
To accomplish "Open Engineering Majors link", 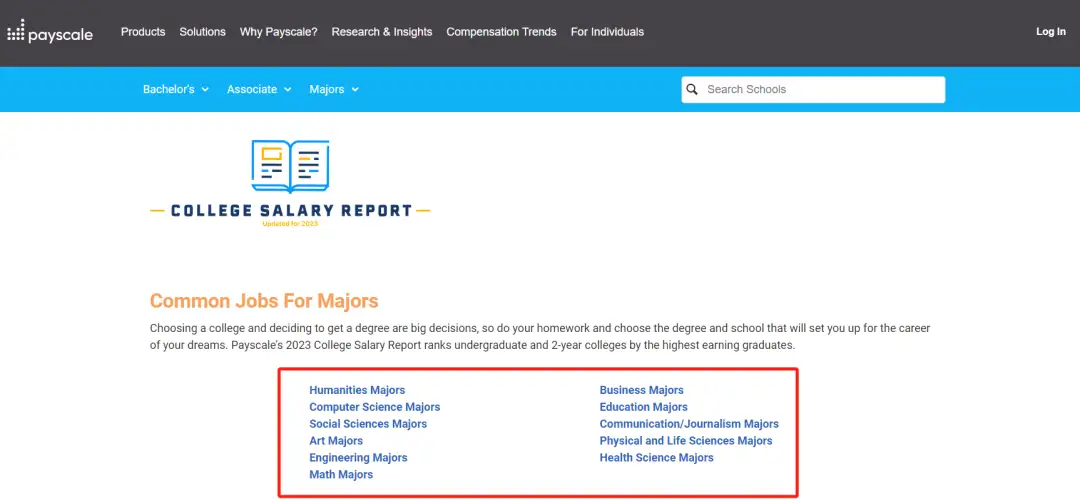I will click(x=358, y=458).
